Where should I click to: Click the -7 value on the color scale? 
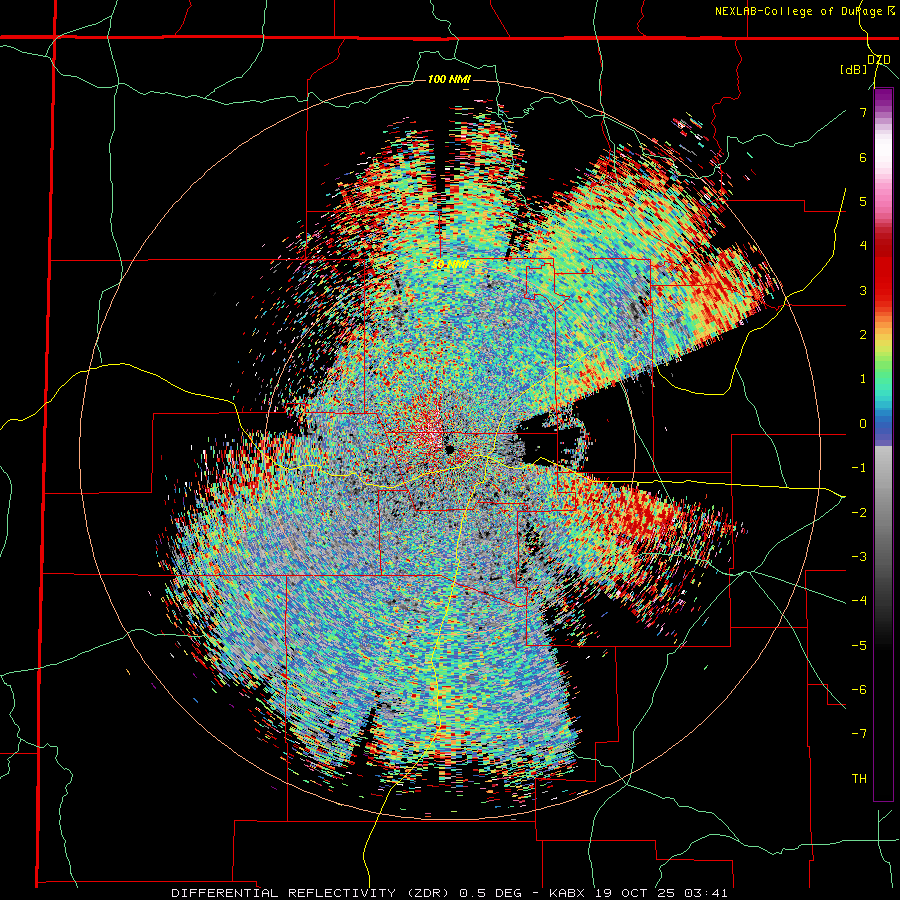(859, 734)
